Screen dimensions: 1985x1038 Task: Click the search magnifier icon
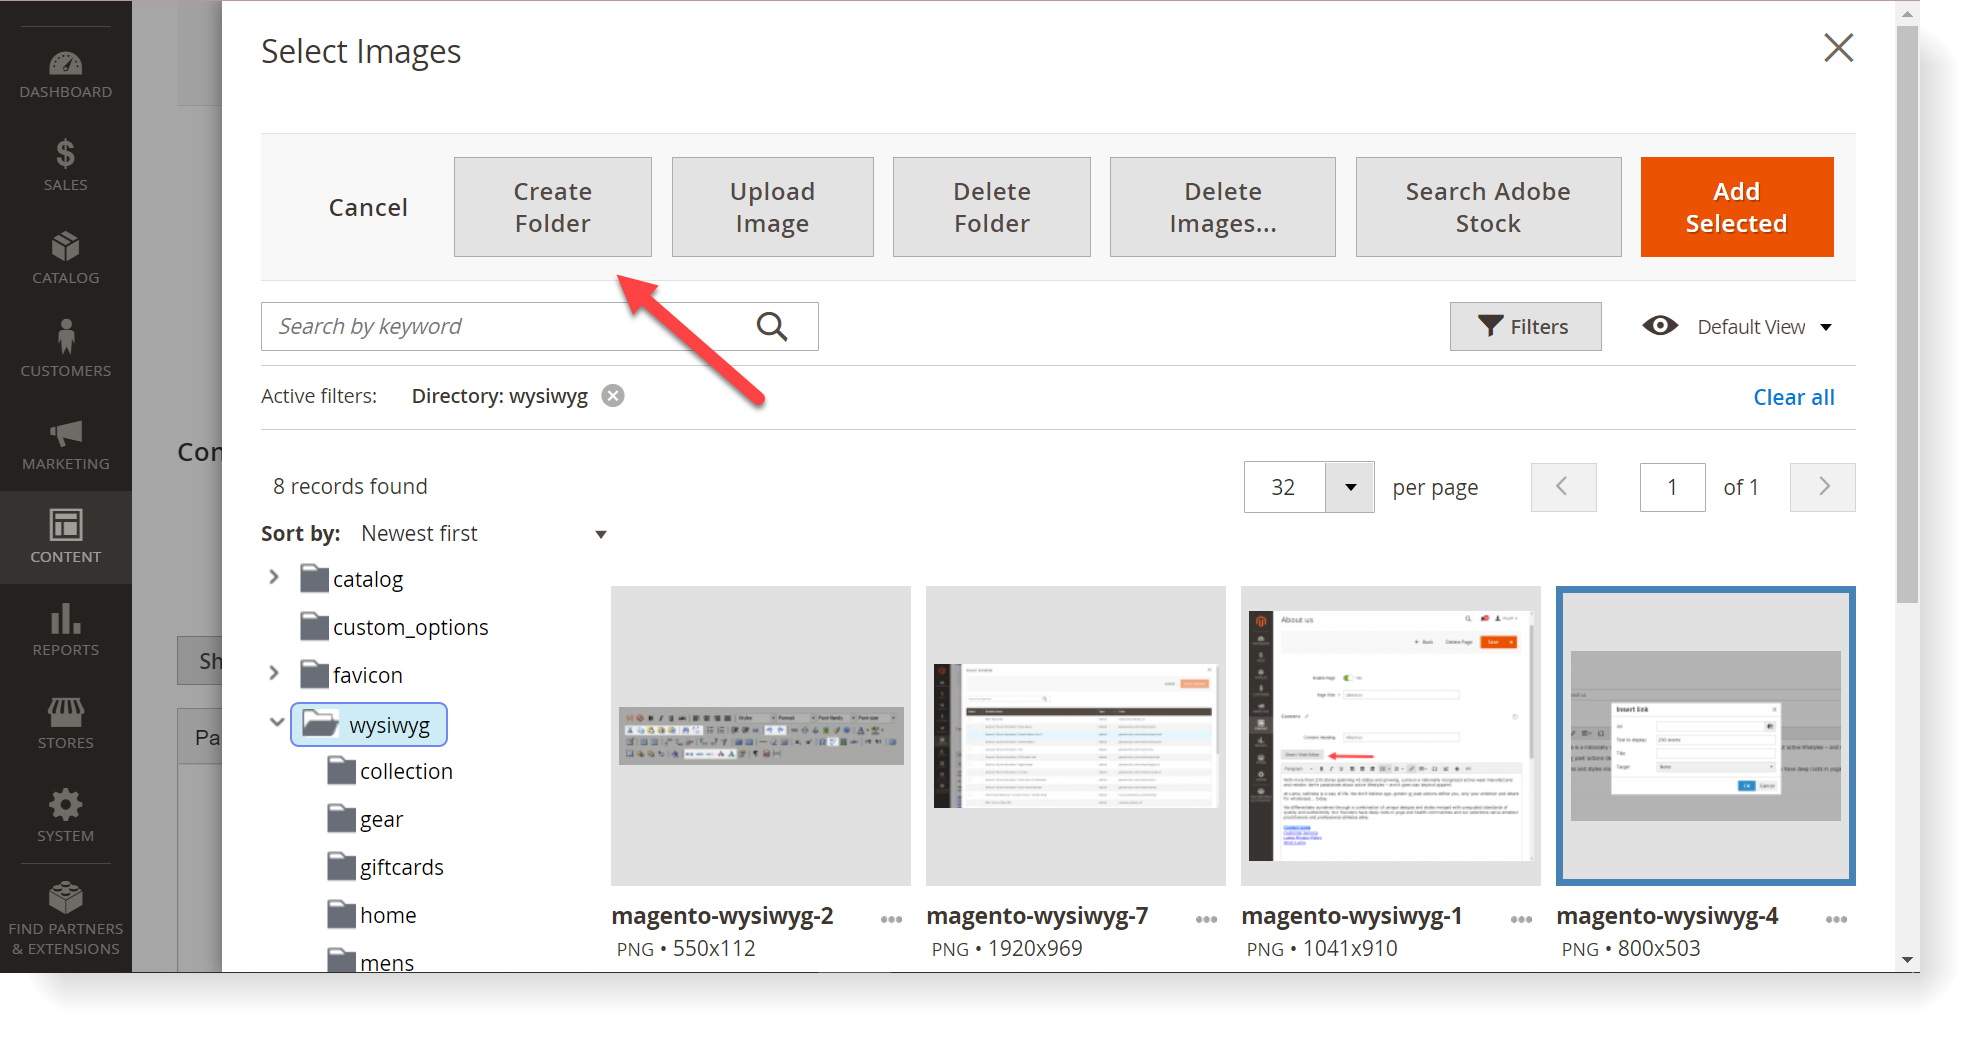point(771,327)
